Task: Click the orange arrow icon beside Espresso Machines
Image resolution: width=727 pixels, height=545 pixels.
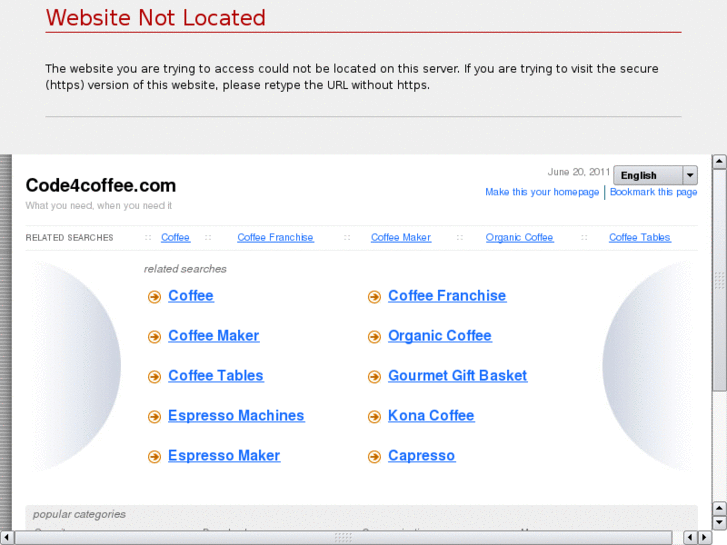Action: (154, 417)
